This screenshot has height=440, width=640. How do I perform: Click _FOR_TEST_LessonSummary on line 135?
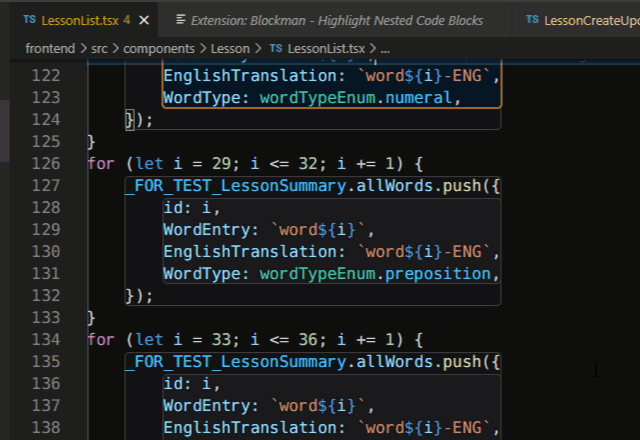236,362
